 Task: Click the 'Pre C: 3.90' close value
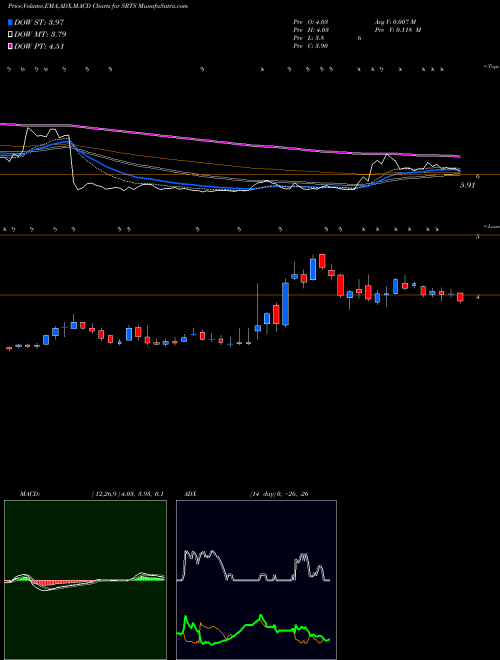click(x=311, y=46)
